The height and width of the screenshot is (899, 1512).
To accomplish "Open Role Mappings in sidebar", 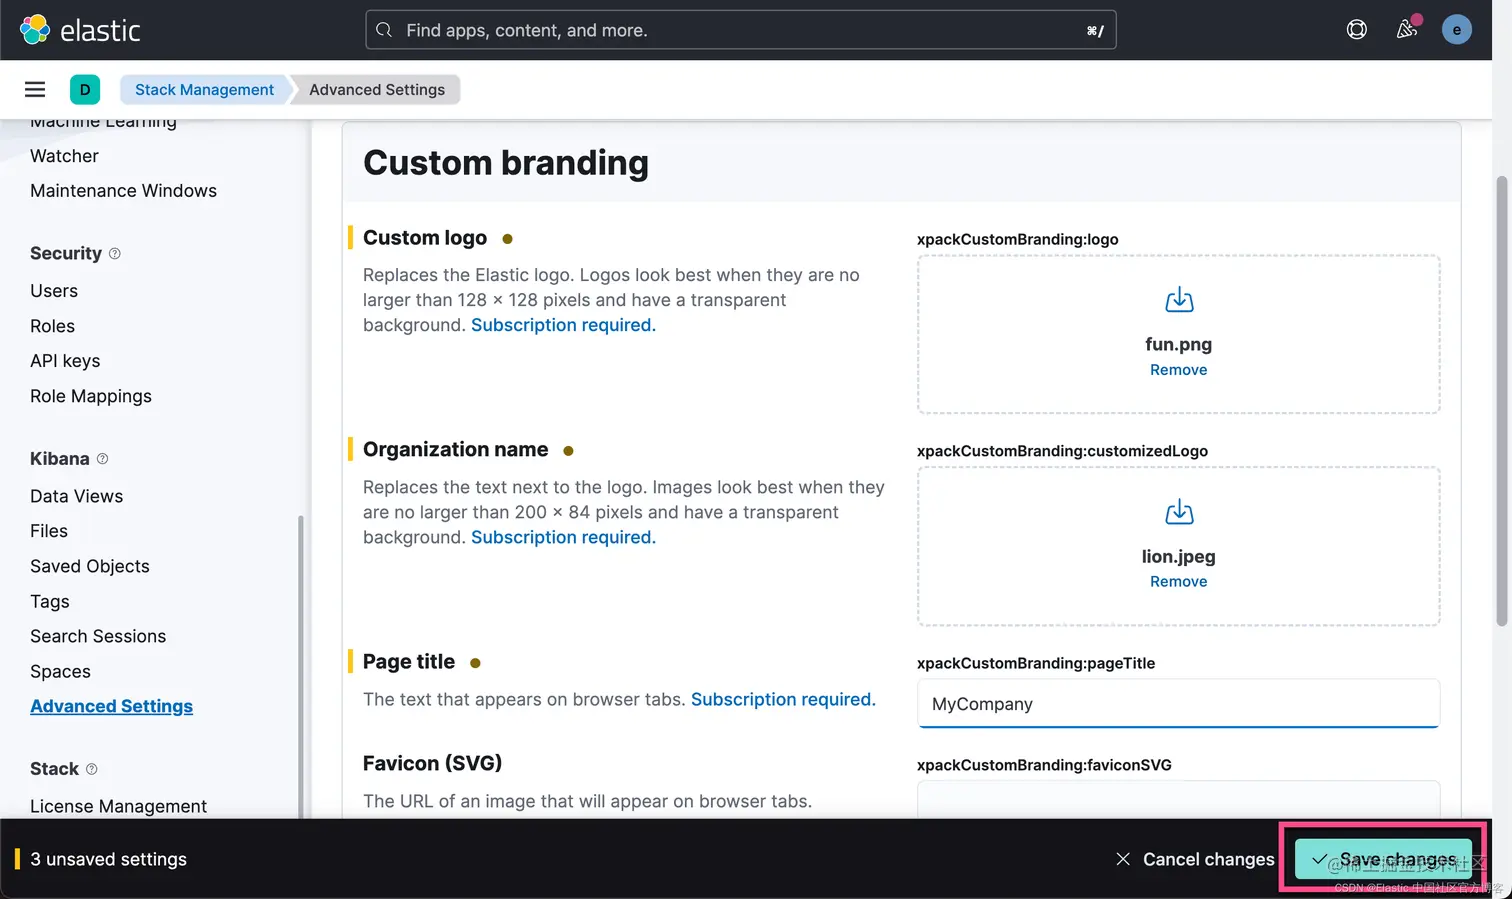I will (x=91, y=396).
